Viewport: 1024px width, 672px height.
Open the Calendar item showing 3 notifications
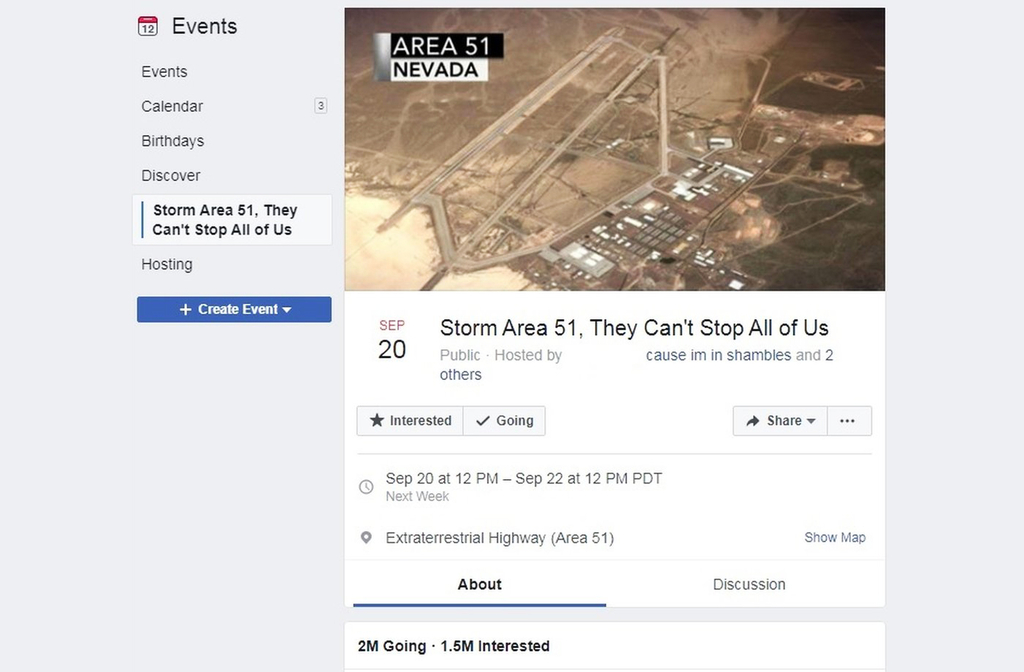[171, 106]
